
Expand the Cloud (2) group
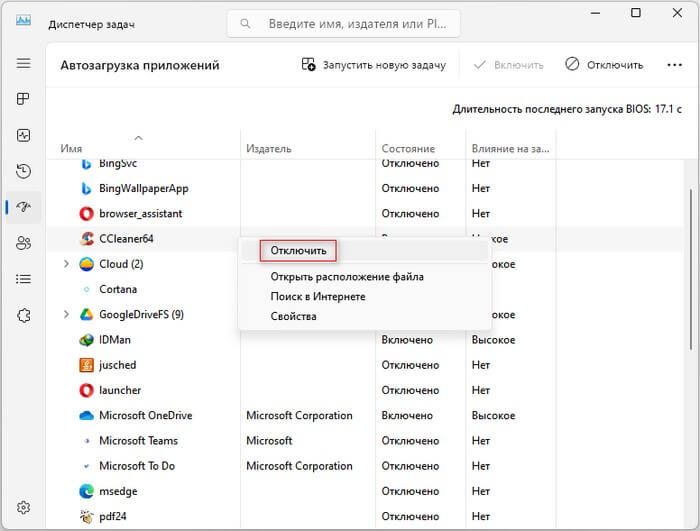pos(66,264)
